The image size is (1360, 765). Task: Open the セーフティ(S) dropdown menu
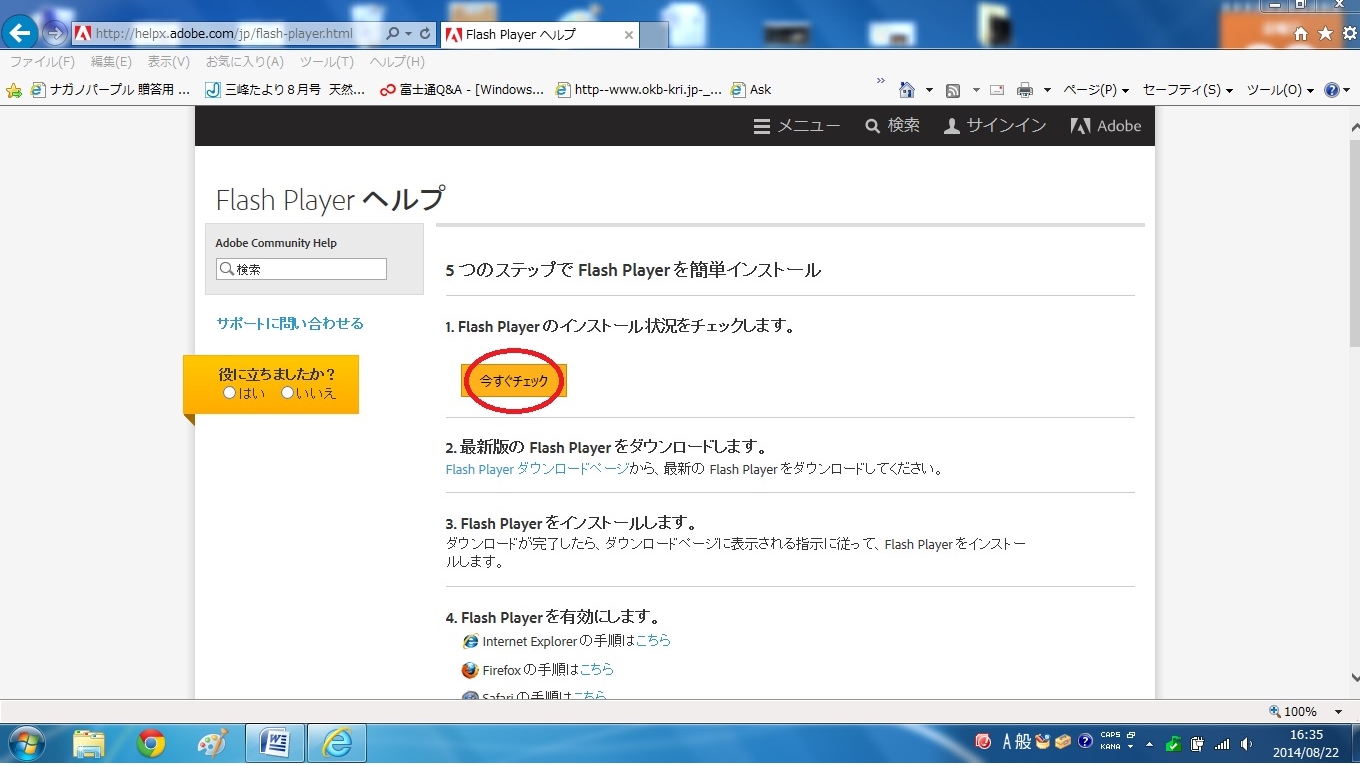[1188, 90]
